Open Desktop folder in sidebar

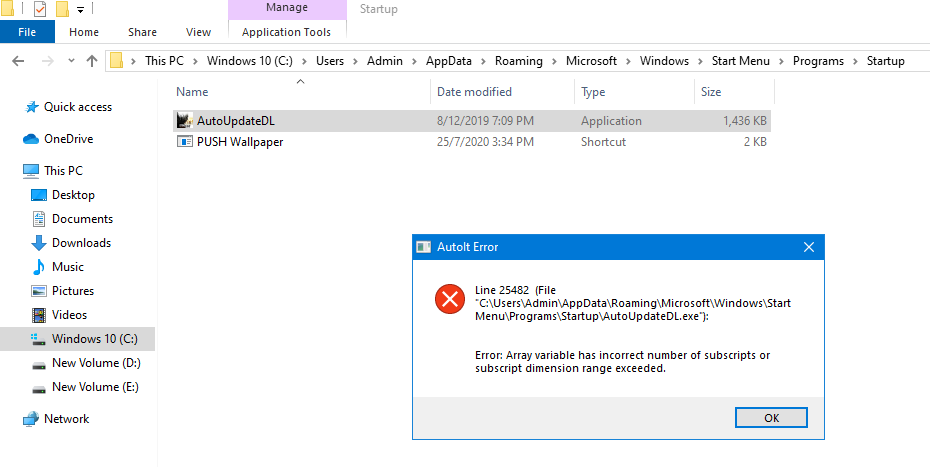point(74,195)
